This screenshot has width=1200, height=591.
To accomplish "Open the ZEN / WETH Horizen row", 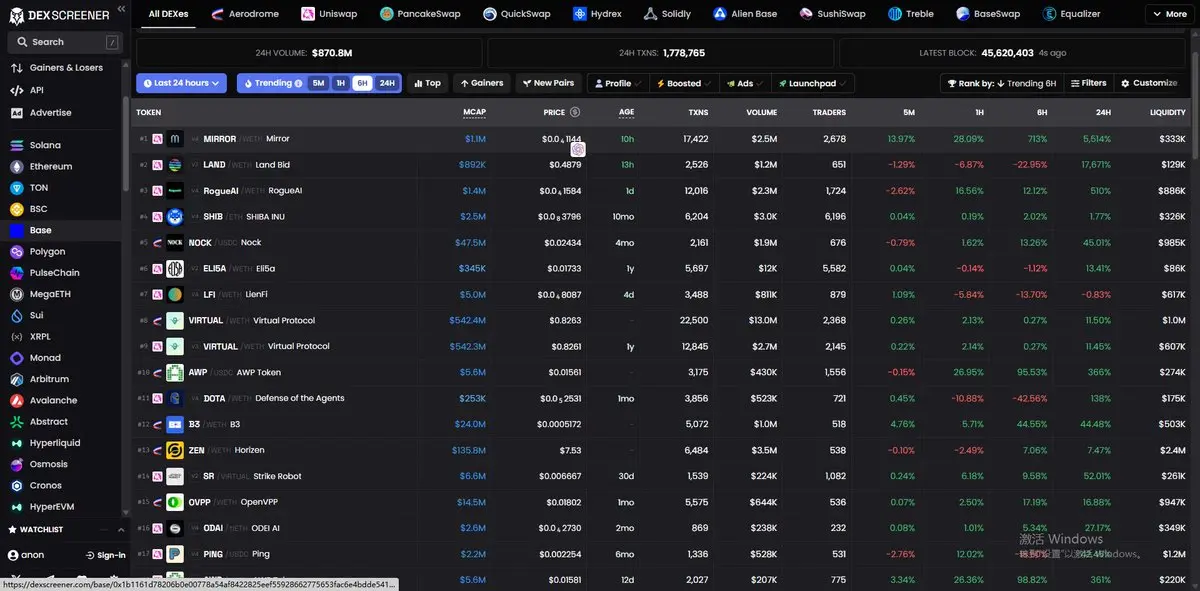I will coord(665,451).
